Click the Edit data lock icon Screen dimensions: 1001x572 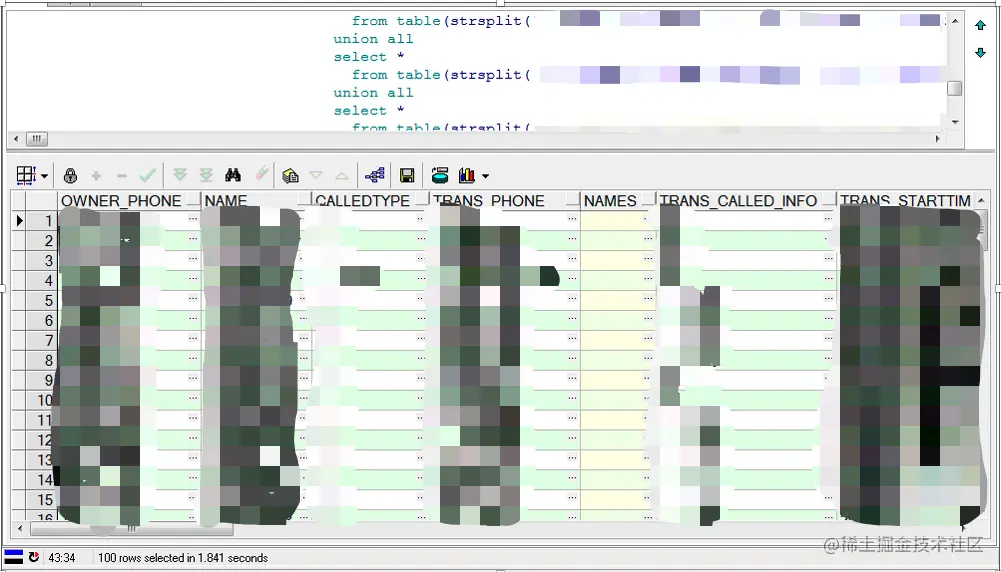[70, 176]
